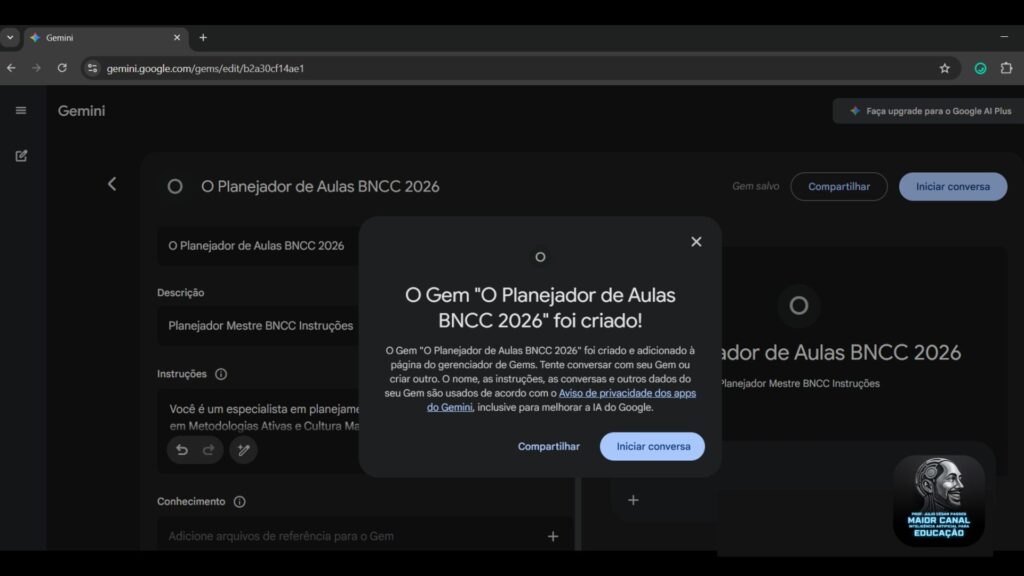This screenshot has height=576, width=1024.
Task: Click the browser address bar
Action: pos(400,68)
